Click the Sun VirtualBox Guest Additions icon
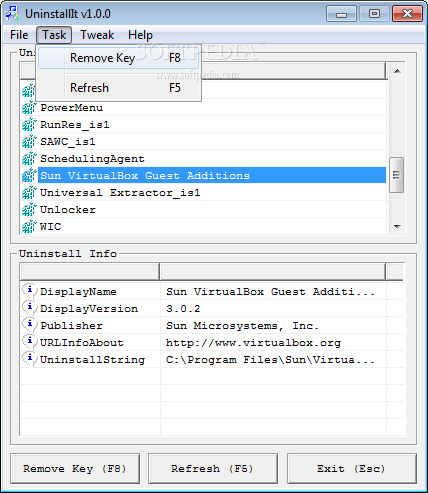 coord(29,176)
